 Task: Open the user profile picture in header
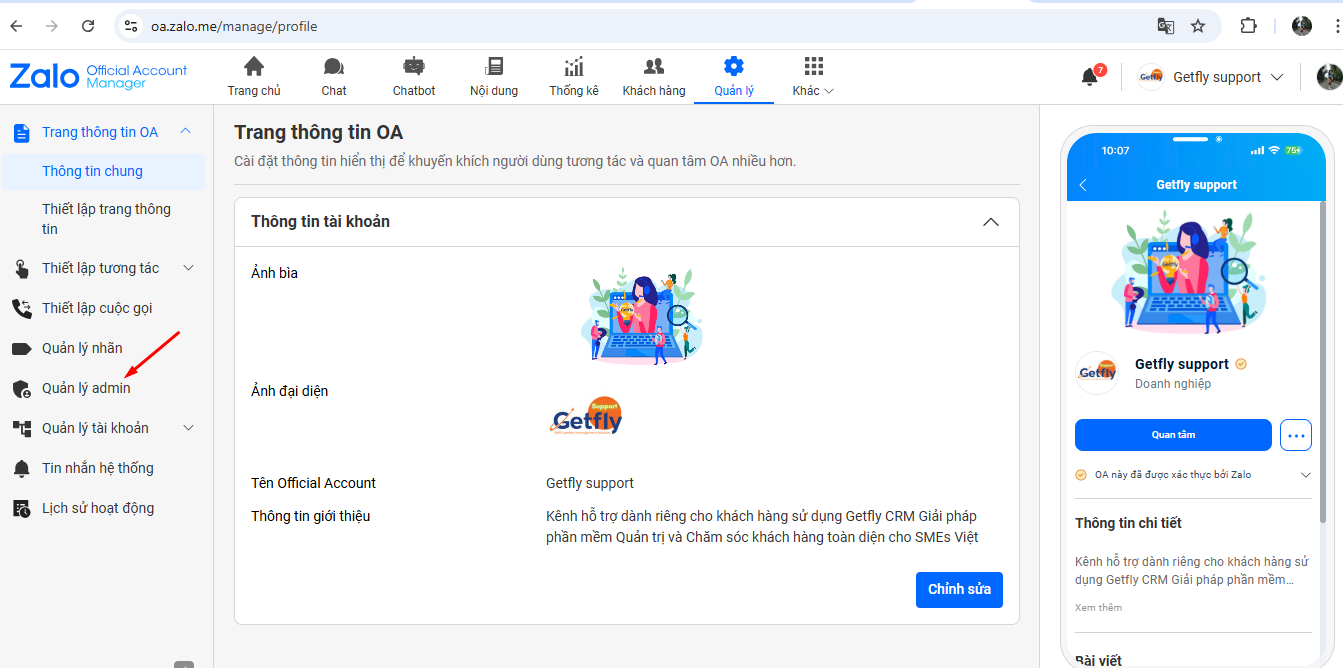(x=1329, y=77)
